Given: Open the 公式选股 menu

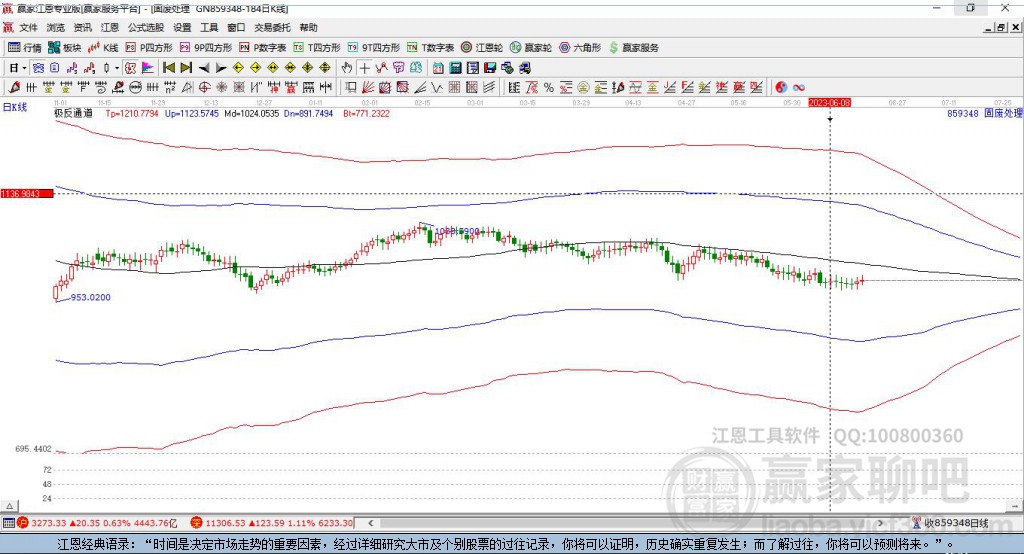Looking at the screenshot, I should 146,27.
